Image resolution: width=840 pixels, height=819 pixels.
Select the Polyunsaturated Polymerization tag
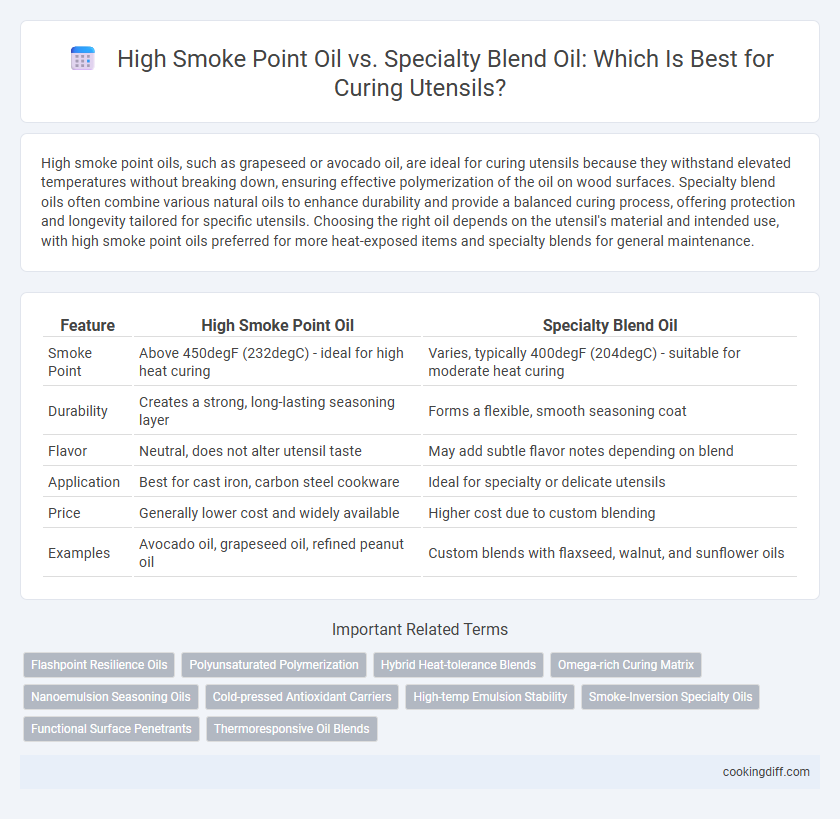(x=274, y=665)
